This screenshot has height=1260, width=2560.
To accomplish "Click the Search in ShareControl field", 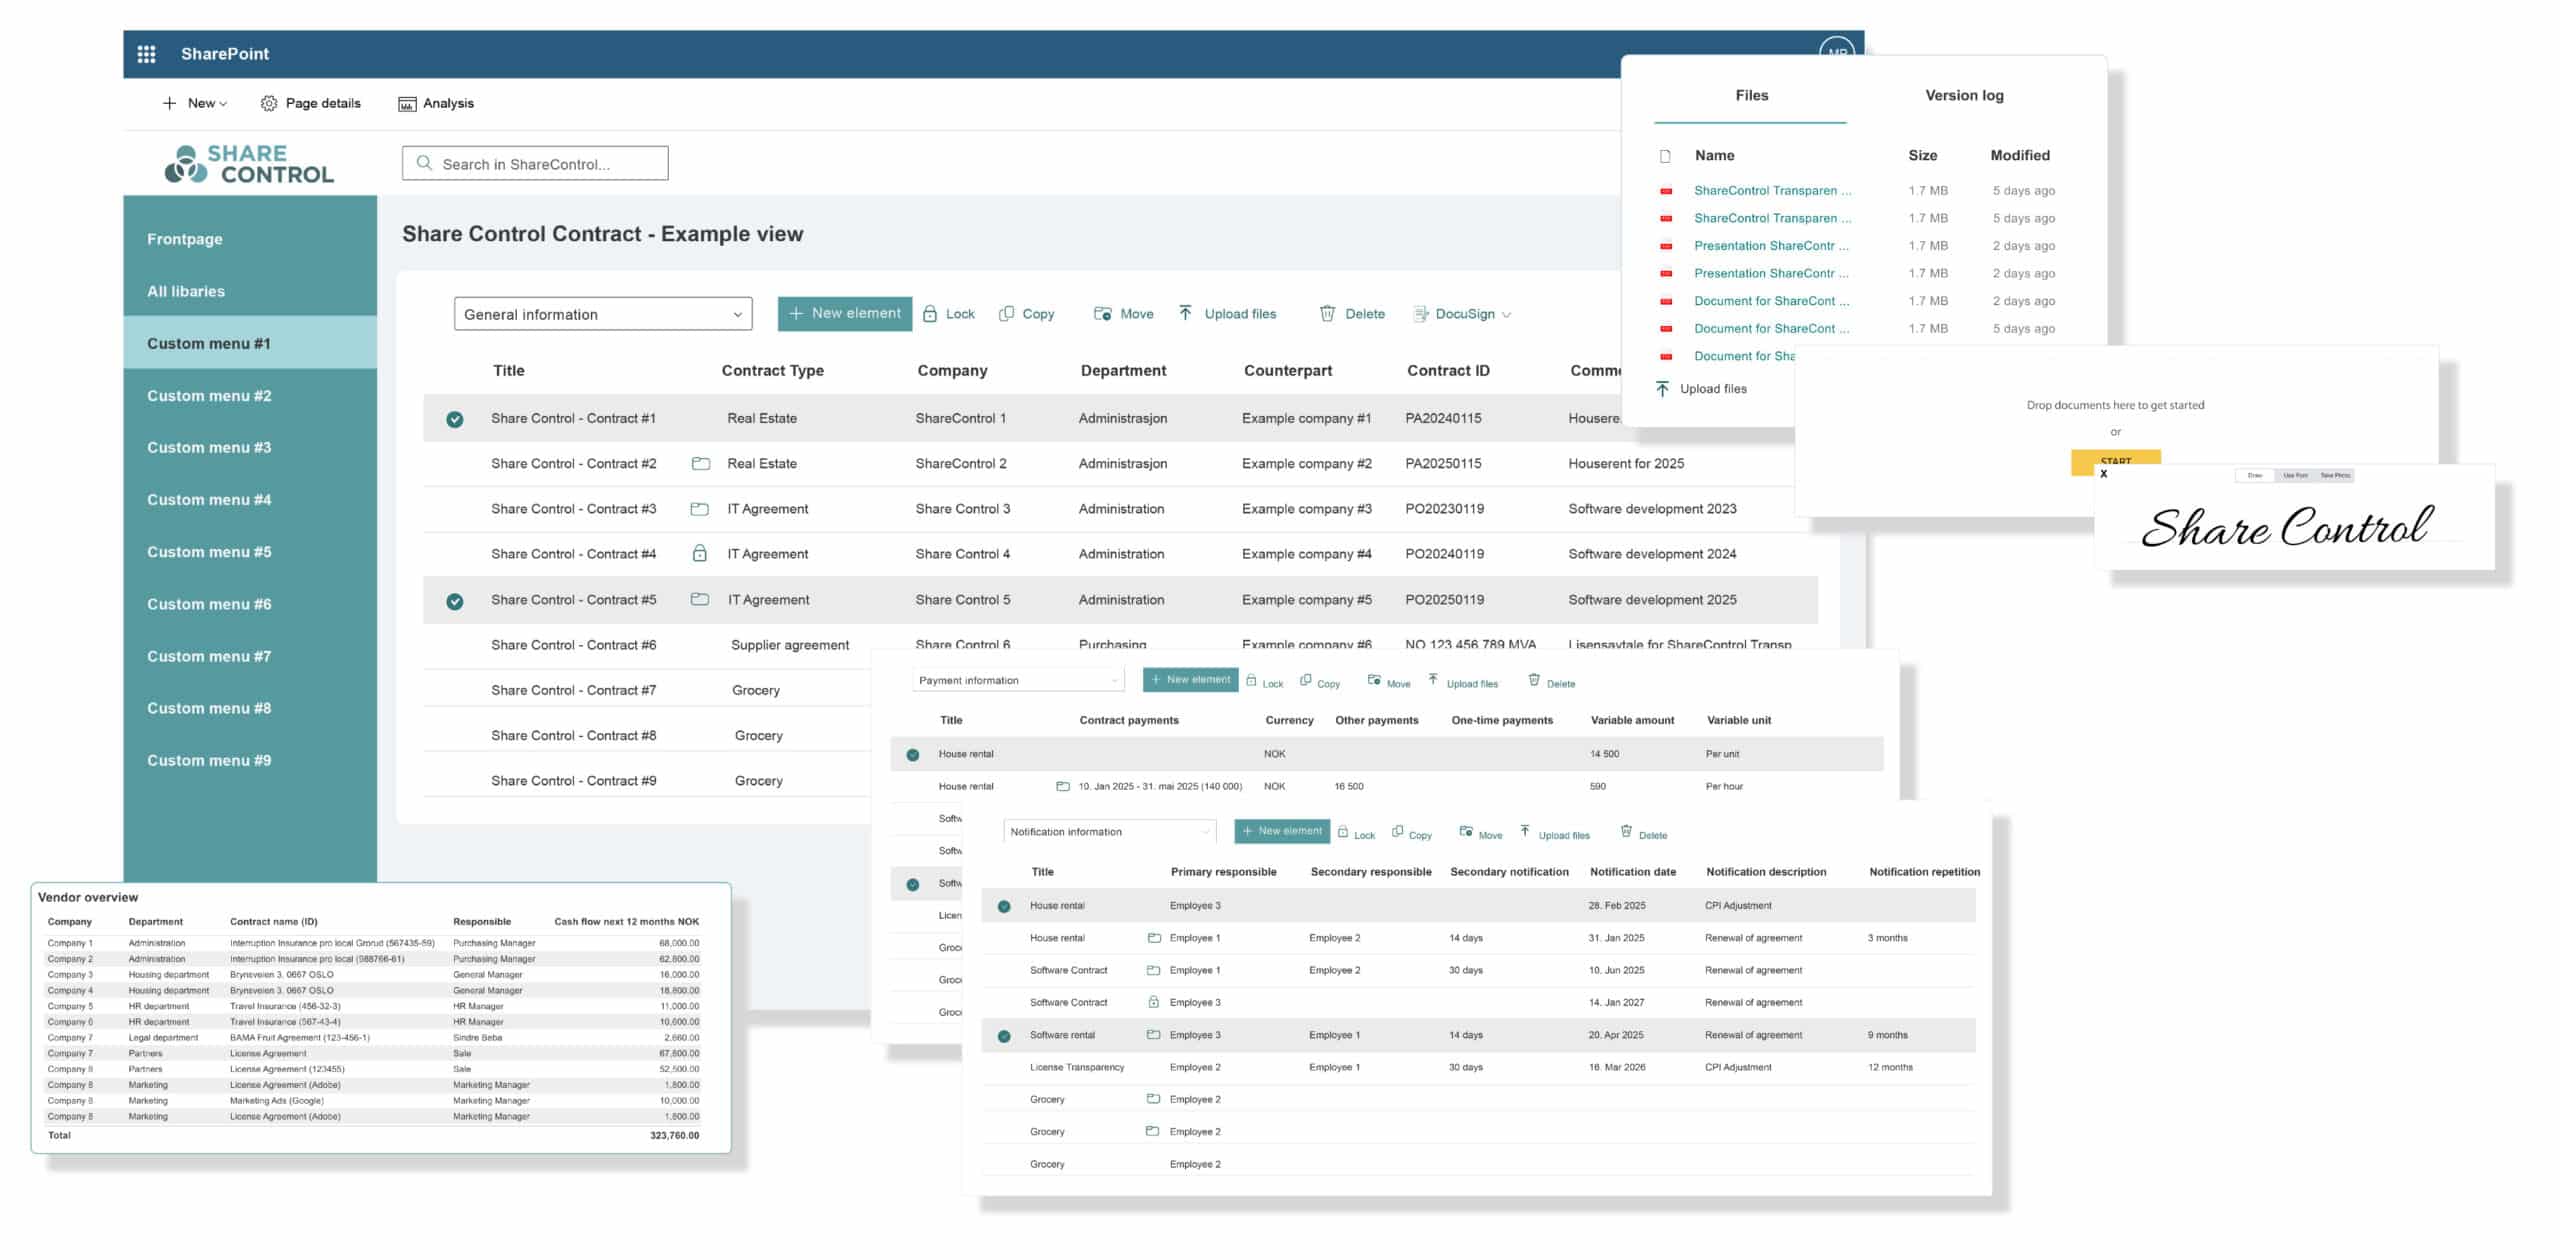I will point(535,163).
